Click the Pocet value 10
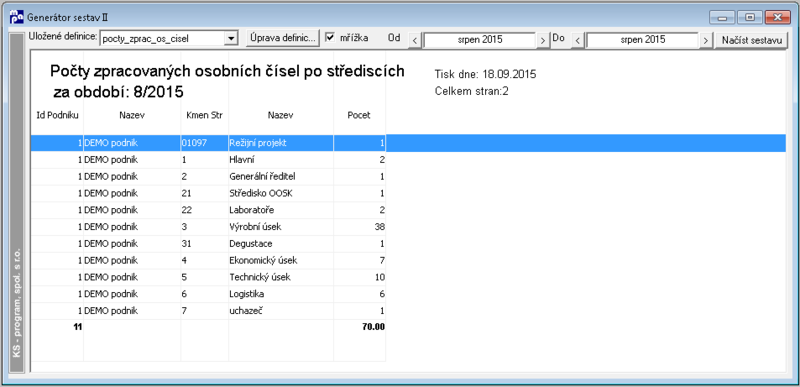Viewport: 800px width, 387px height. click(380, 277)
